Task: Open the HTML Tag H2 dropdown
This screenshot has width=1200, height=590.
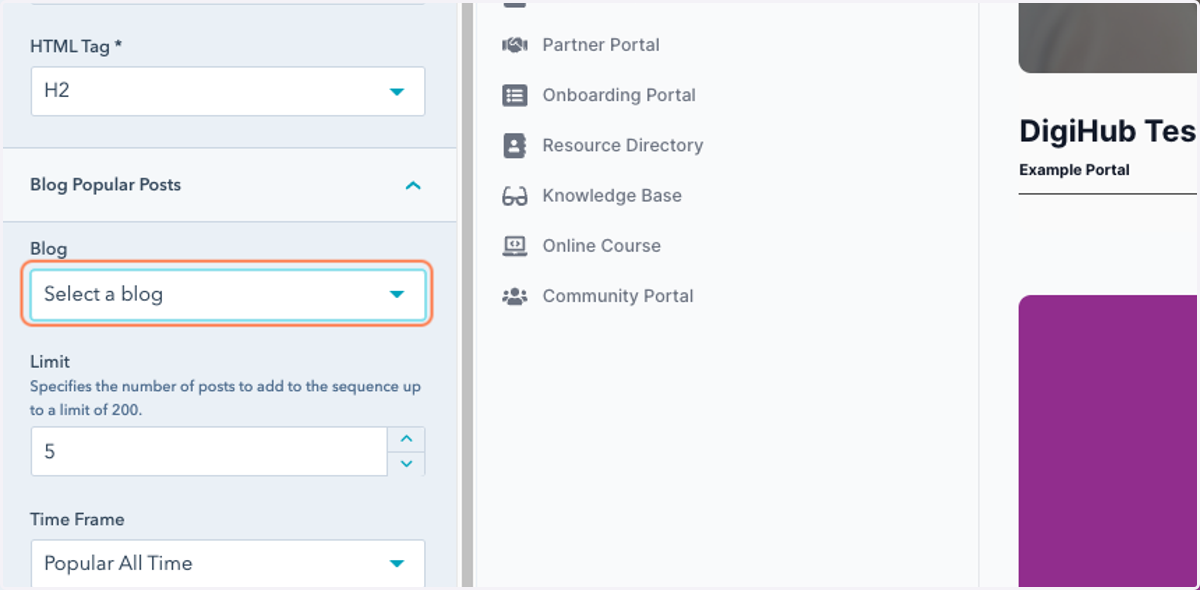Action: (228, 91)
